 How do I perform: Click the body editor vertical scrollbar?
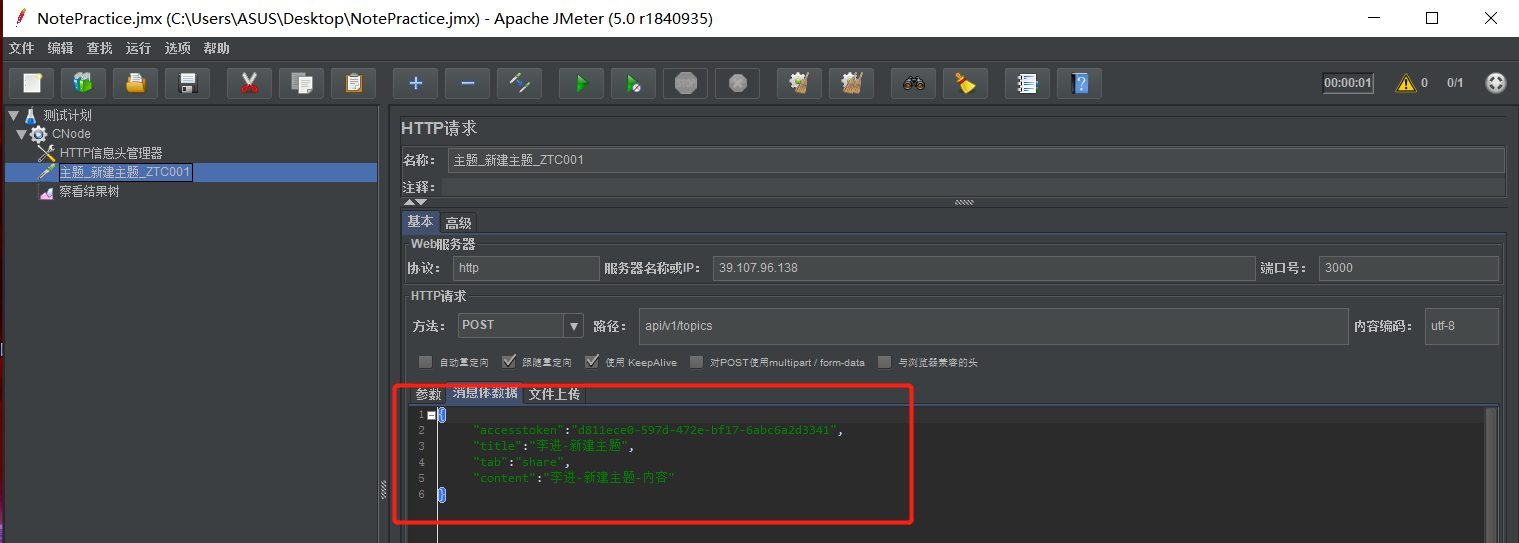[x=1490, y=475]
